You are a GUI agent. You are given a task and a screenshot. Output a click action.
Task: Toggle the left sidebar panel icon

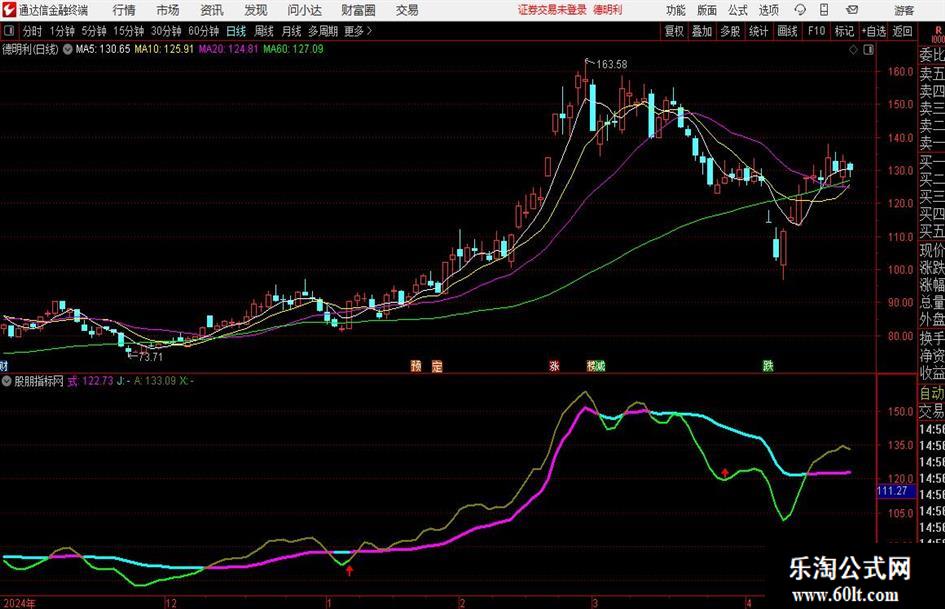click(9, 31)
